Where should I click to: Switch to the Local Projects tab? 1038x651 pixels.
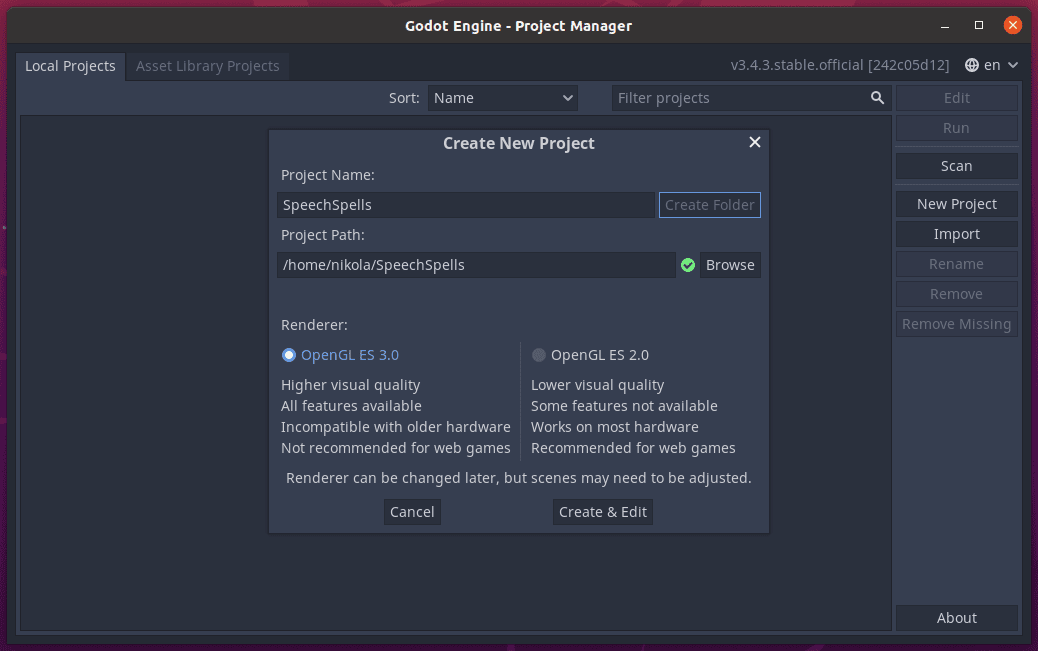[70, 66]
